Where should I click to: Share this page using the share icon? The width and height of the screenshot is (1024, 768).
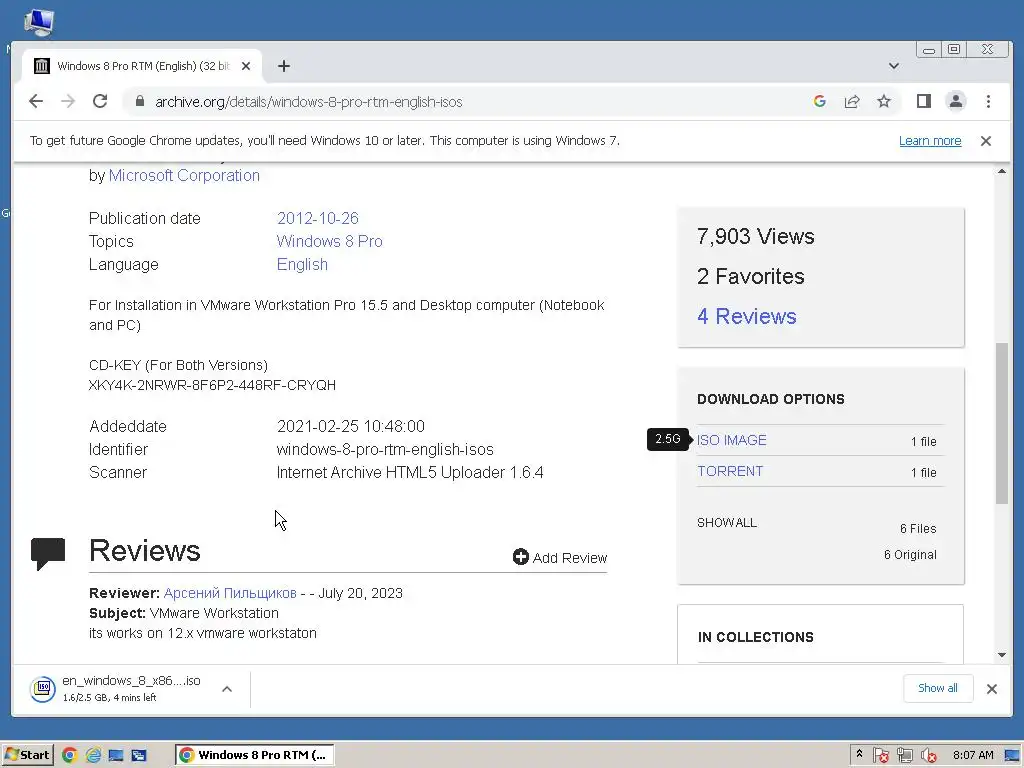(852, 101)
